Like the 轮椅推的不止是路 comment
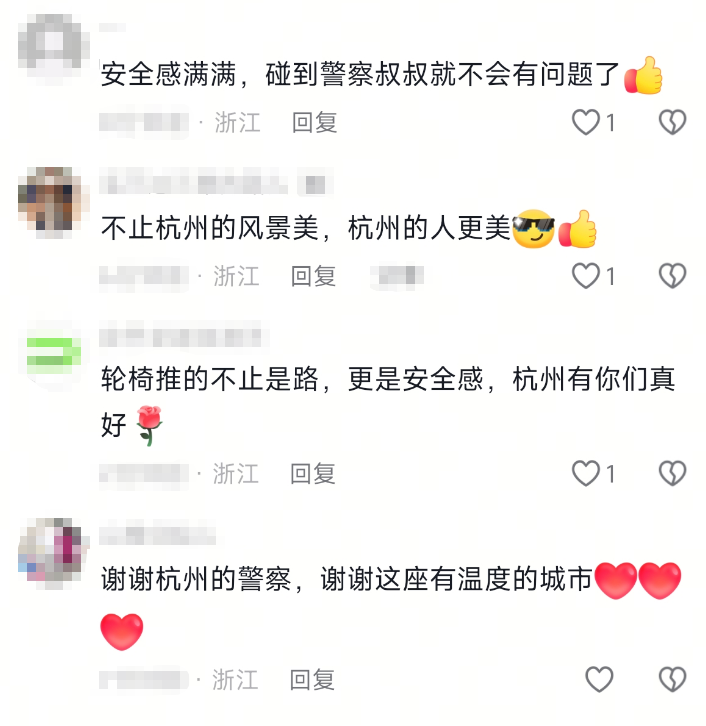 coord(586,473)
